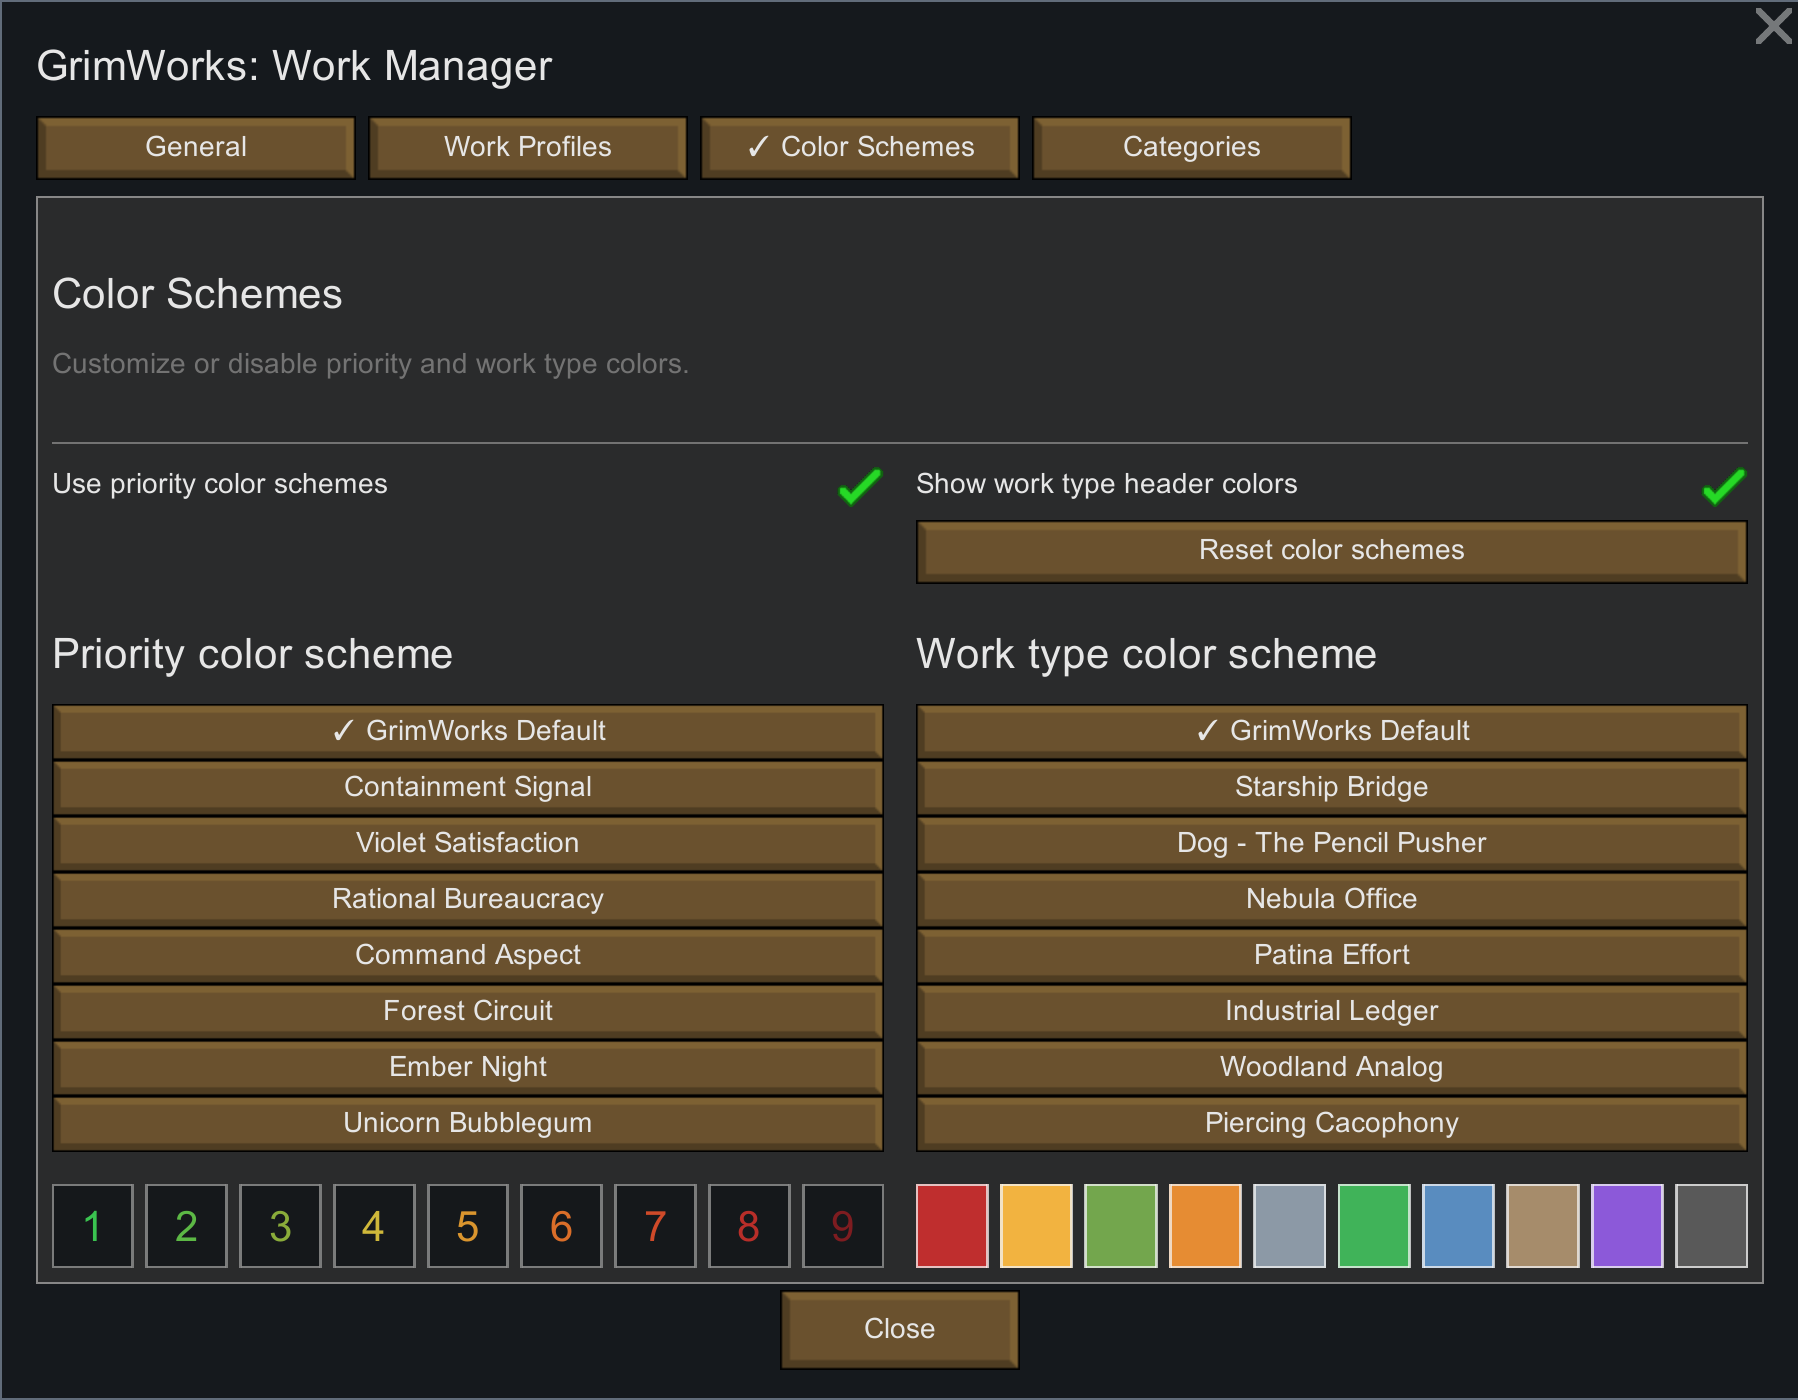This screenshot has height=1400, width=1798.
Task: Click priority 1 color box
Action: click(x=93, y=1226)
